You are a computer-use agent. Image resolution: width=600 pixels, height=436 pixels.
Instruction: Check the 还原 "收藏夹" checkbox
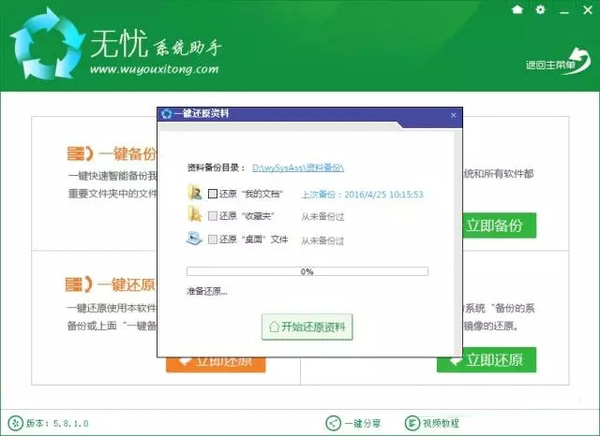point(213,216)
